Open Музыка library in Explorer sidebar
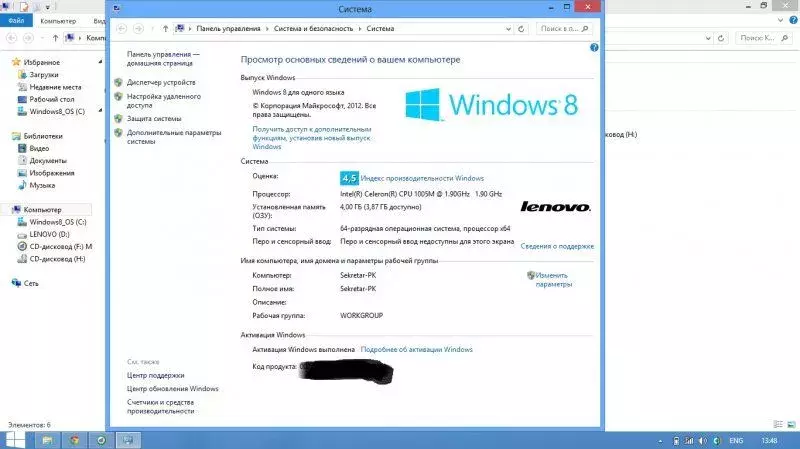The image size is (800, 449). coord(42,185)
